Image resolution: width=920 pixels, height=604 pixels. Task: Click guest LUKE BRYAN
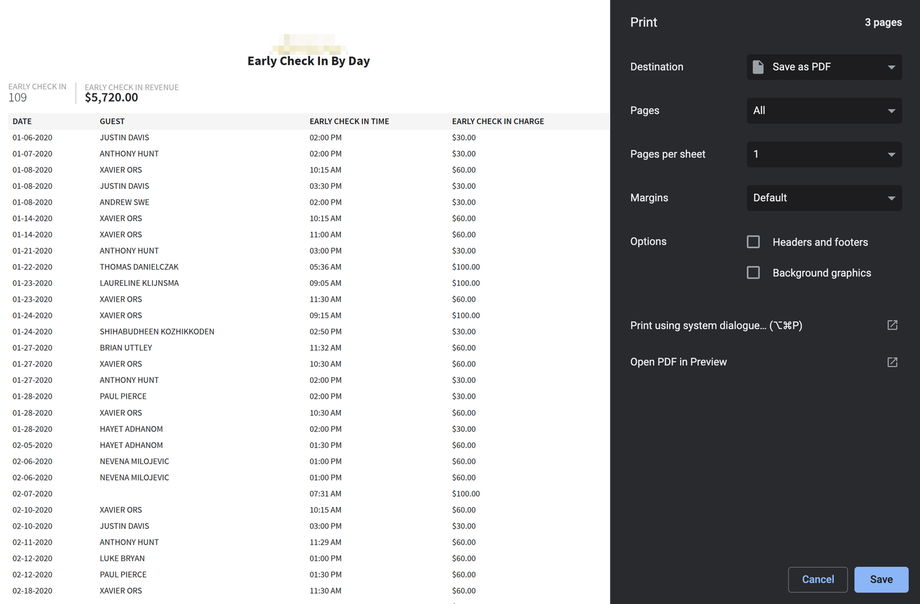(122, 558)
